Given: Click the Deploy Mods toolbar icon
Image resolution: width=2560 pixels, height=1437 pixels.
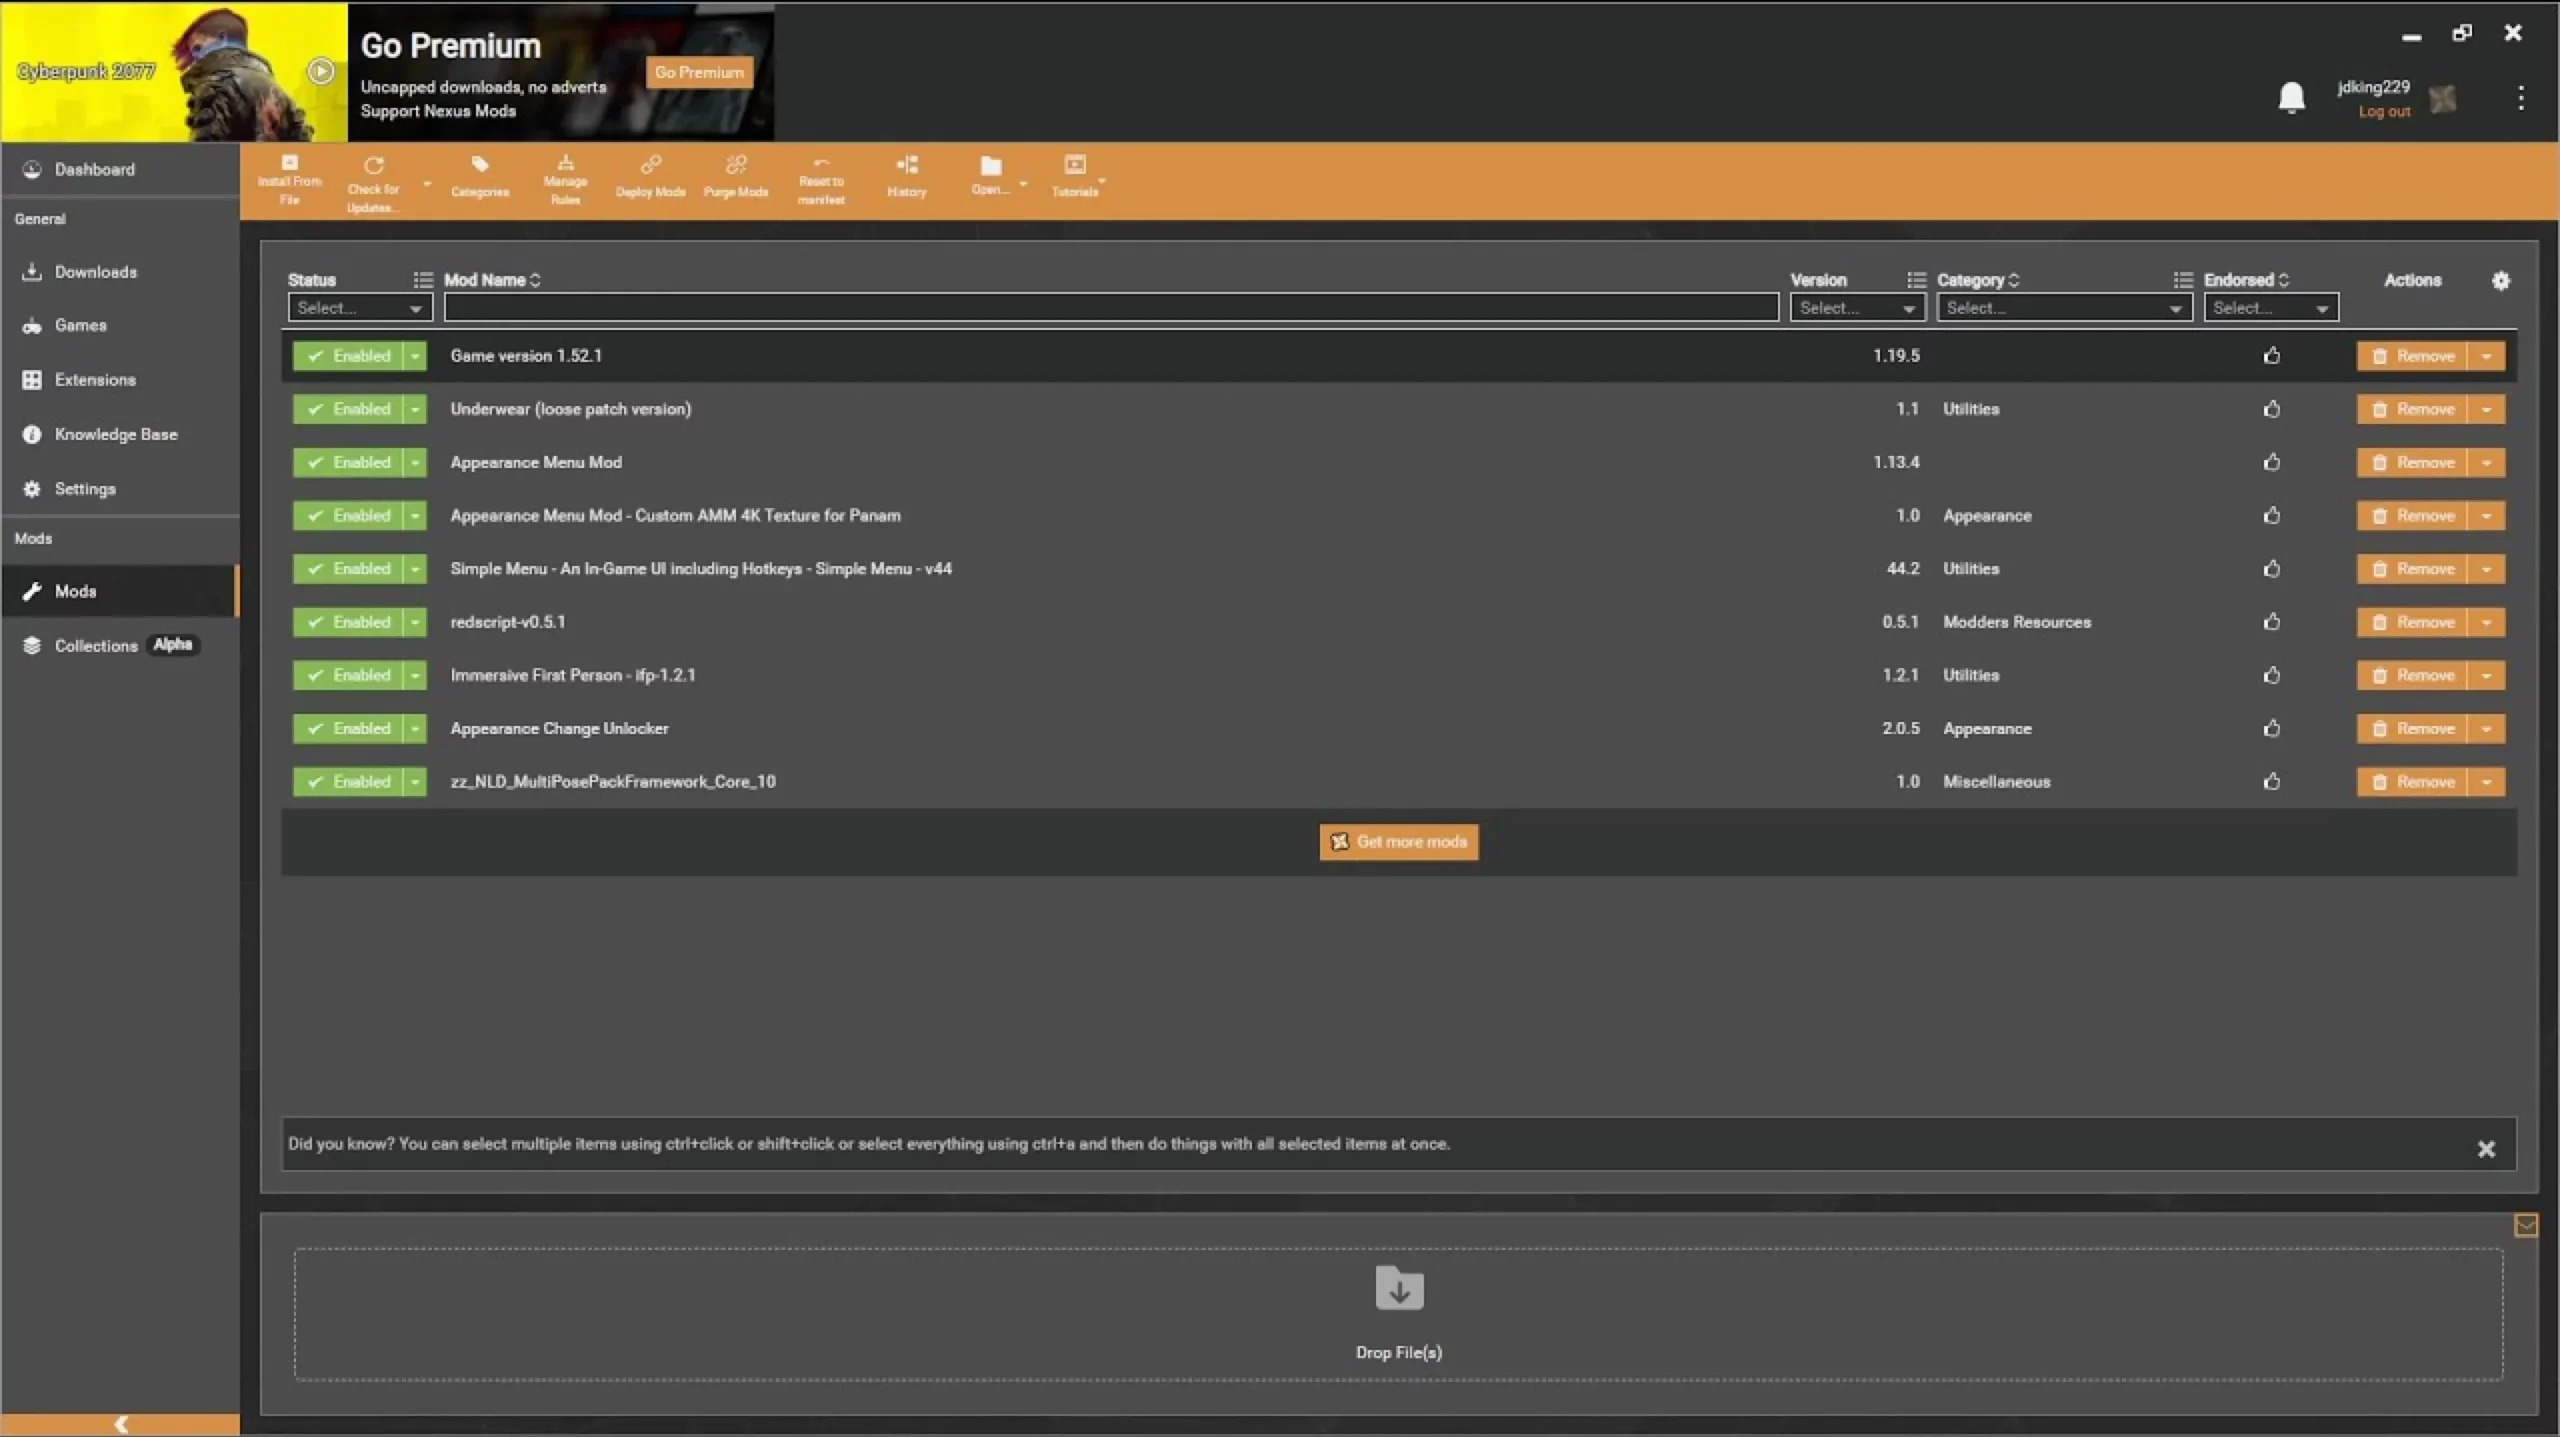Looking at the screenshot, I should [650, 176].
